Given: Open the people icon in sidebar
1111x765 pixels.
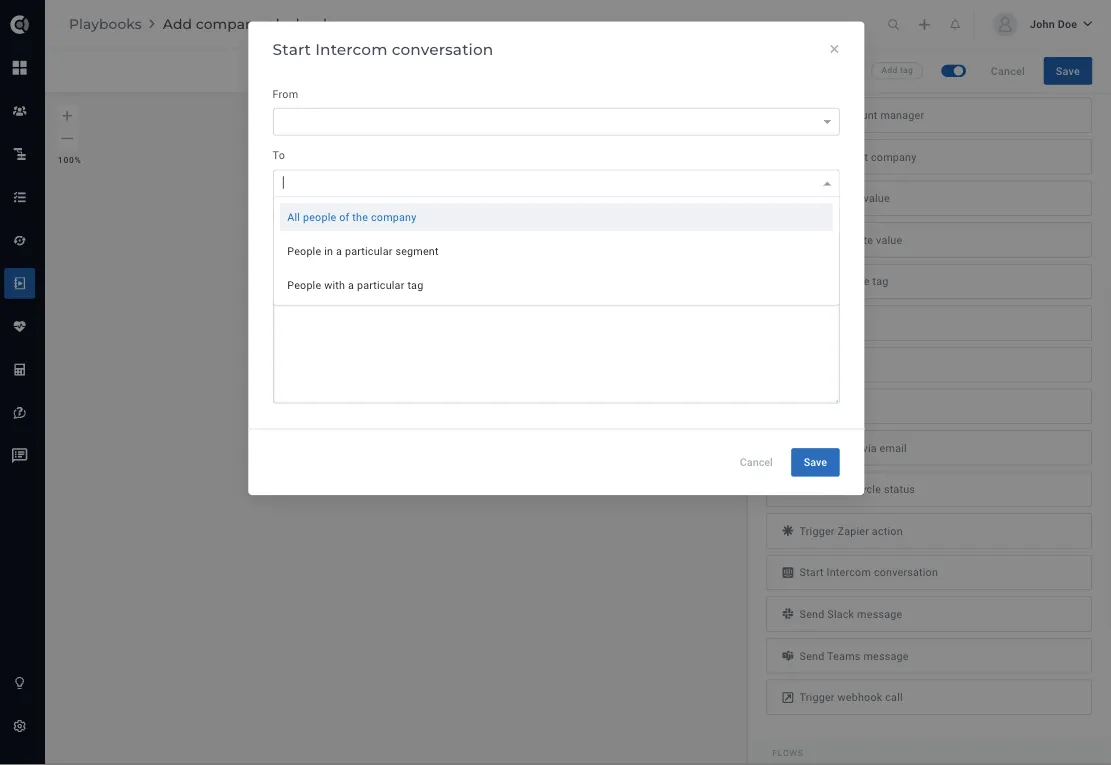Looking at the screenshot, I should coord(20,110).
